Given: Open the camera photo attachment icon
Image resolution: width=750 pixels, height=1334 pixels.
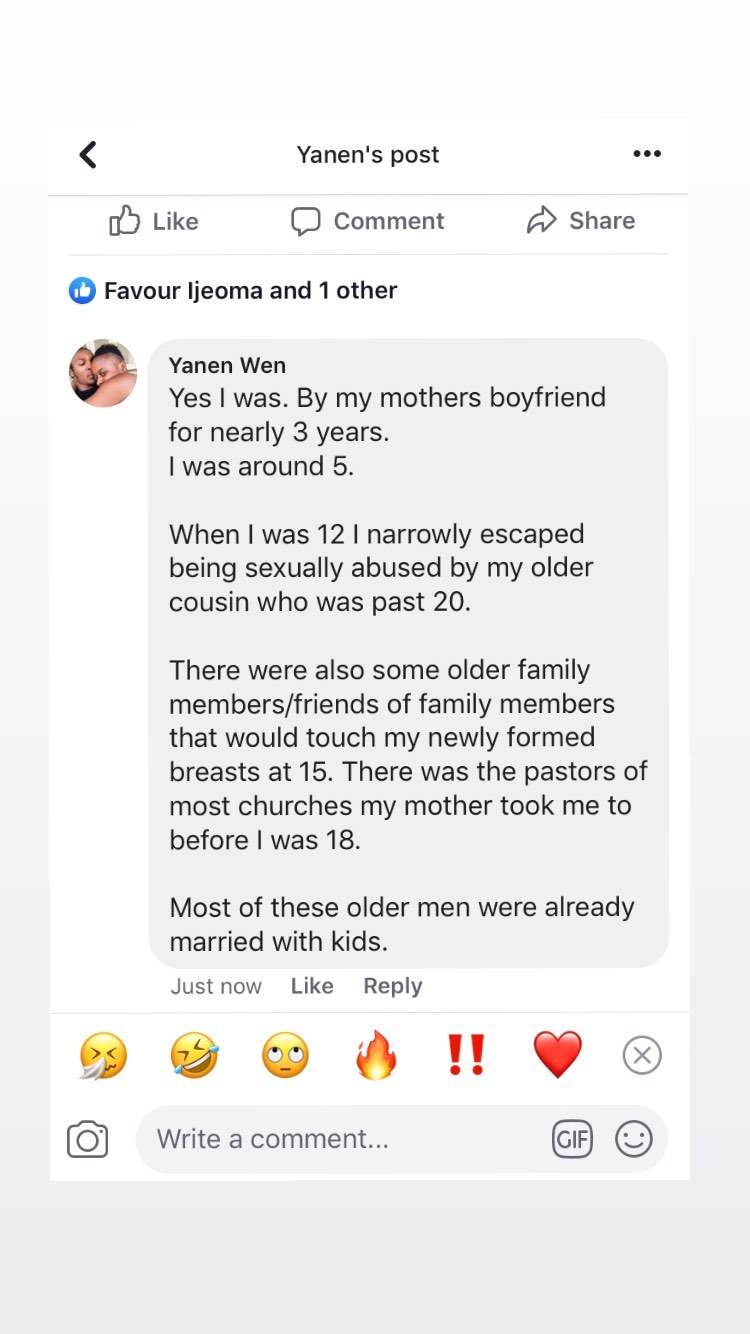Looking at the screenshot, I should 88,1140.
